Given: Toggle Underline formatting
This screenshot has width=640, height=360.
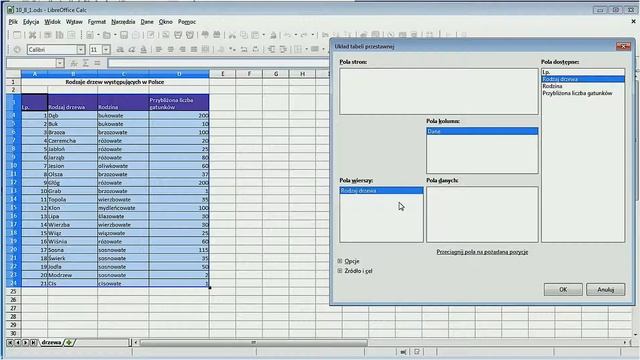Looking at the screenshot, I should click(x=143, y=50).
